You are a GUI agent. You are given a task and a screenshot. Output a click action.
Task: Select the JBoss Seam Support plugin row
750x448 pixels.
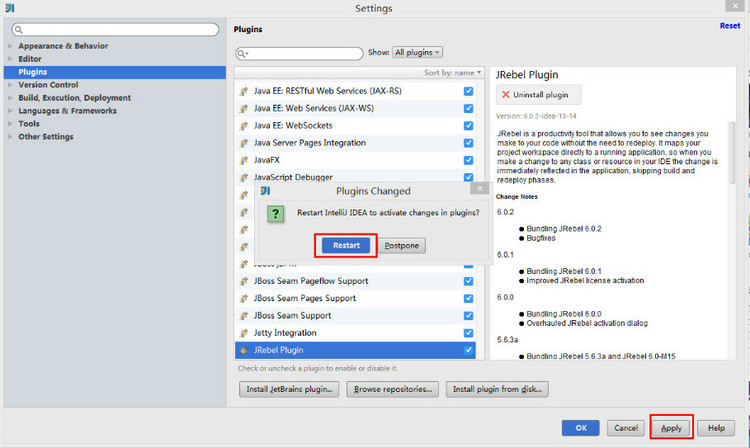tap(355, 316)
